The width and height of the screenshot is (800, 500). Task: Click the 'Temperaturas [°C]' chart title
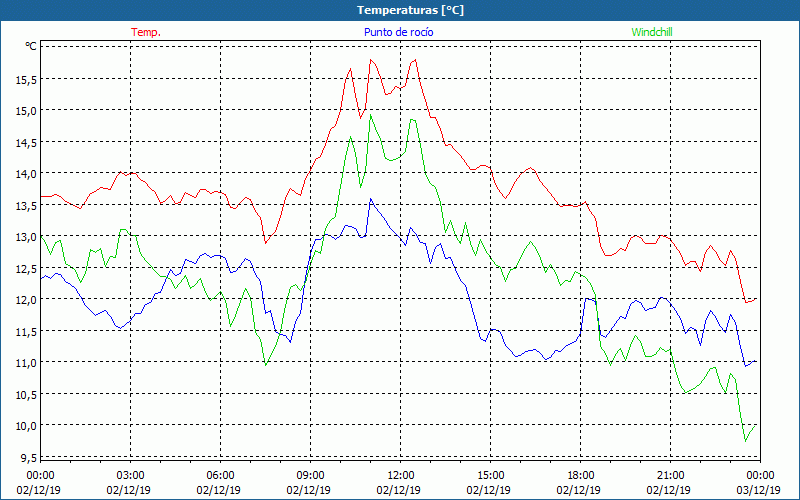(410, 10)
